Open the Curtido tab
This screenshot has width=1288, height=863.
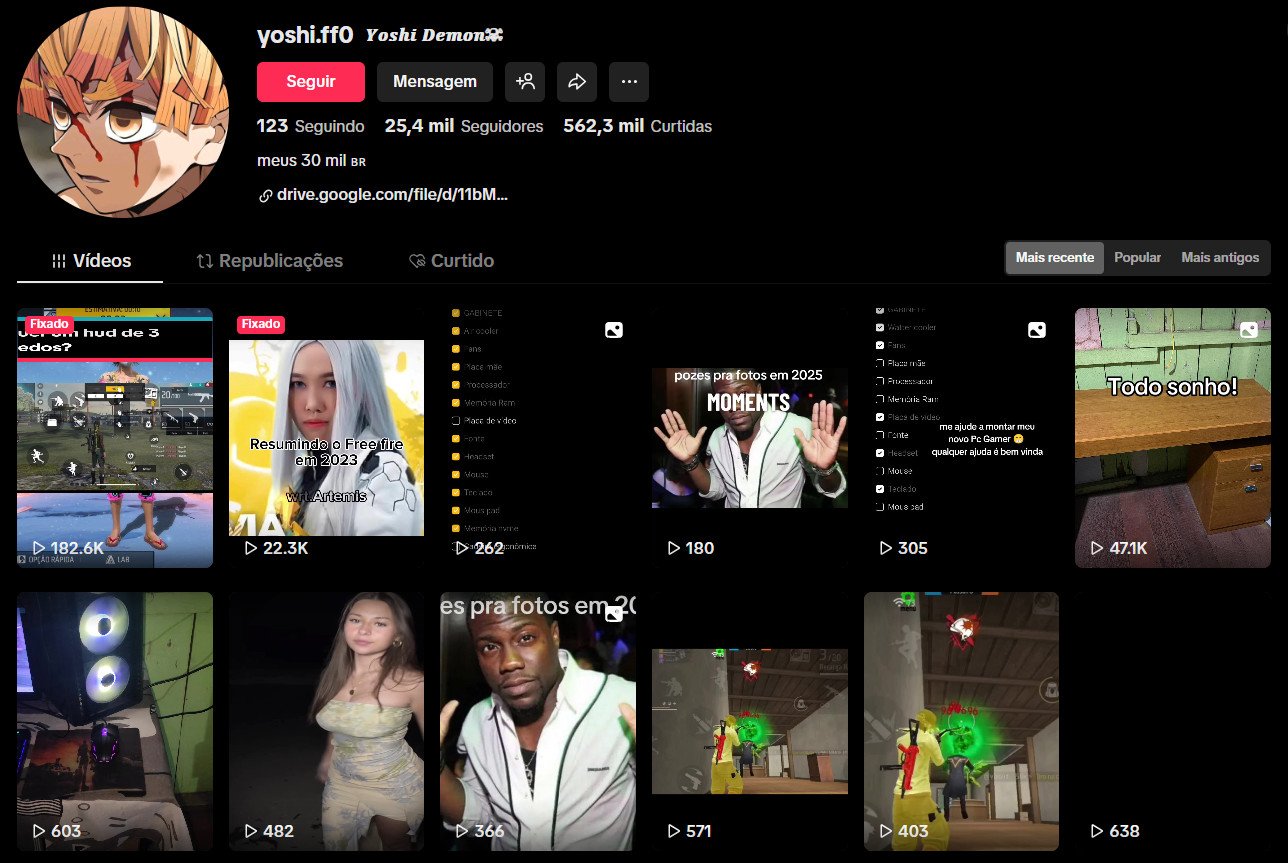(451, 260)
